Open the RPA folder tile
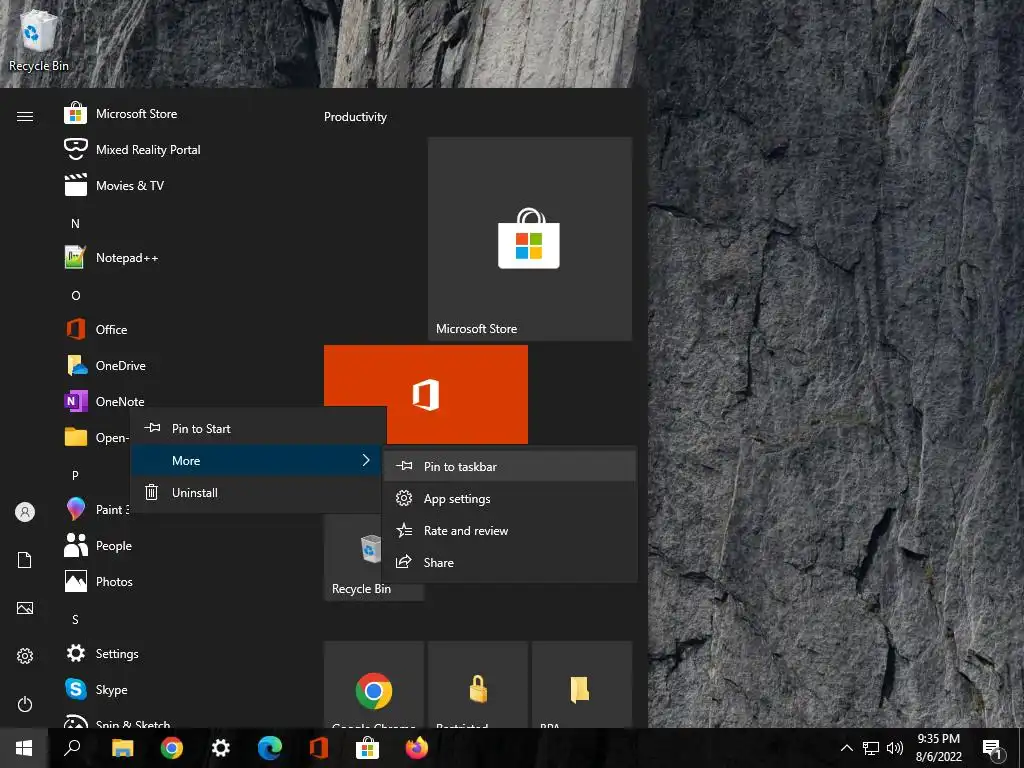 (x=581, y=685)
